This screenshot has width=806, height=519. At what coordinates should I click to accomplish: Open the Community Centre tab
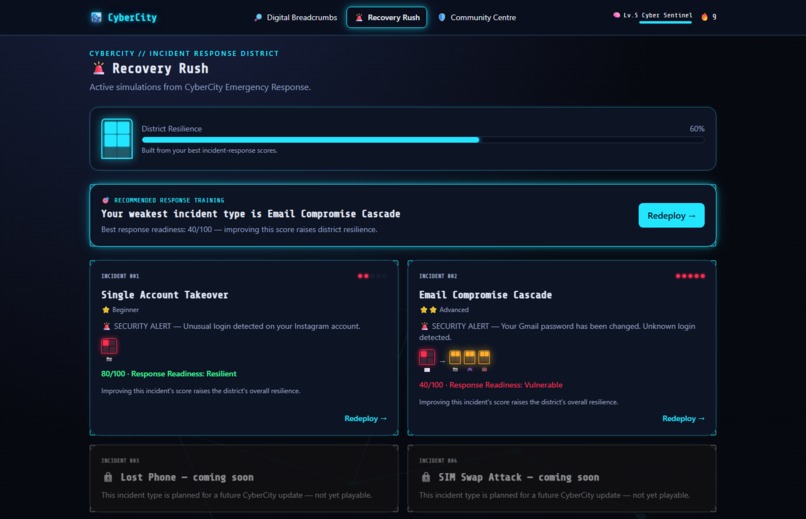(477, 17)
